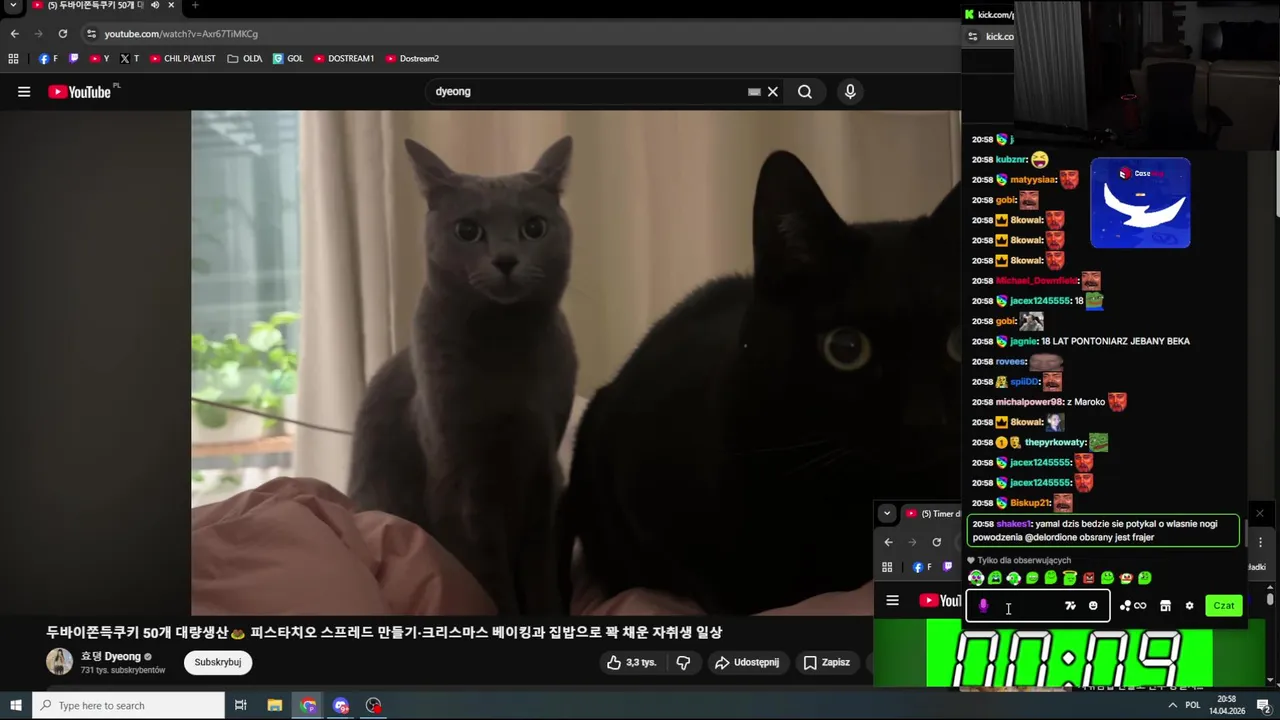Click username kubznr in Kick chat
This screenshot has height=720, width=1280.
tap(1011, 160)
